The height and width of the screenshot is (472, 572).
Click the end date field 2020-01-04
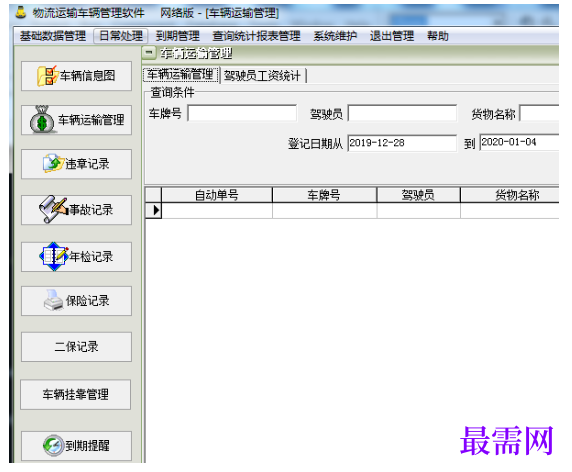tap(519, 142)
